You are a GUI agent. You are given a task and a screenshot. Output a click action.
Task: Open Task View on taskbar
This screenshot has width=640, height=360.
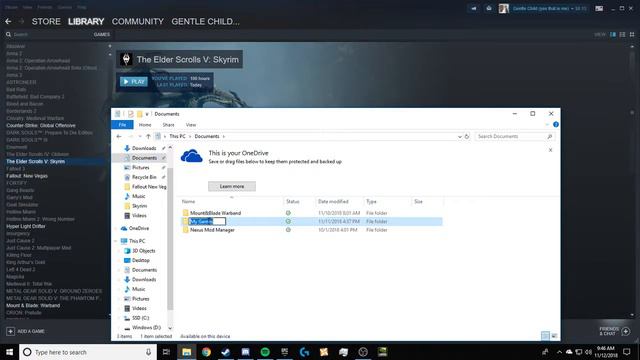(x=166, y=352)
